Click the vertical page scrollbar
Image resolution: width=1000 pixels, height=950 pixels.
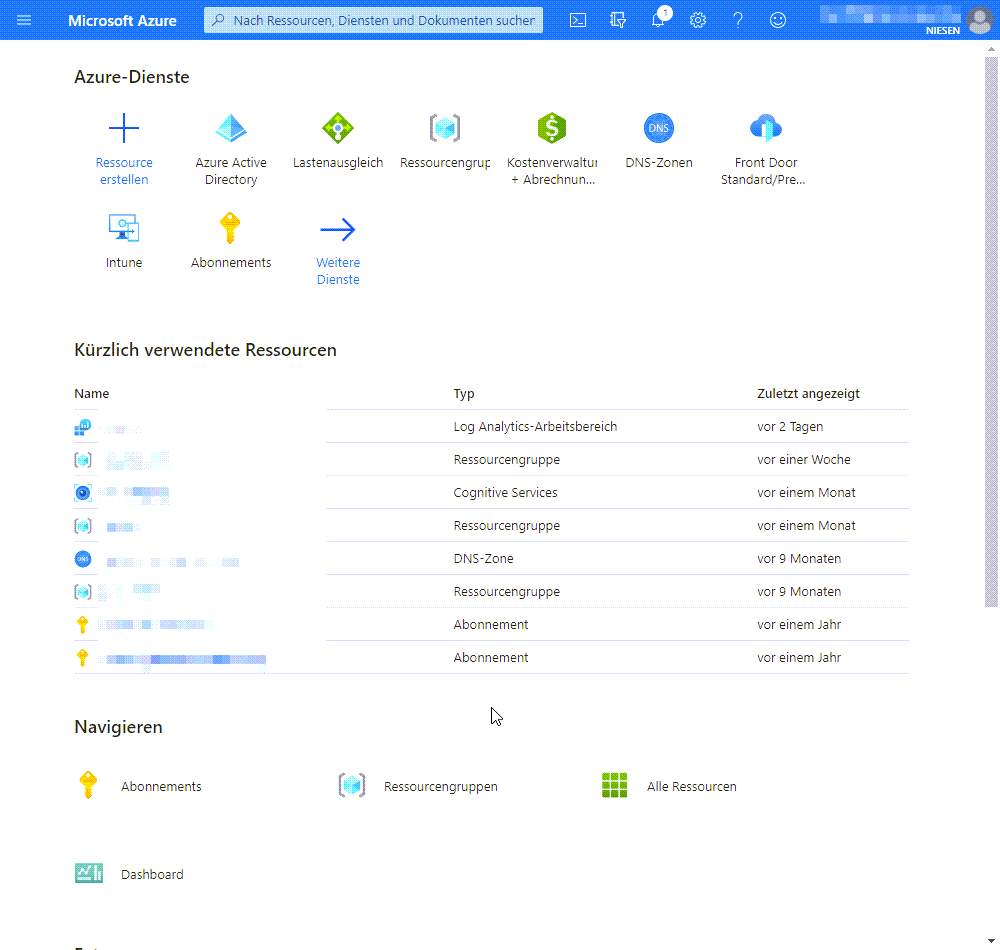(991, 332)
